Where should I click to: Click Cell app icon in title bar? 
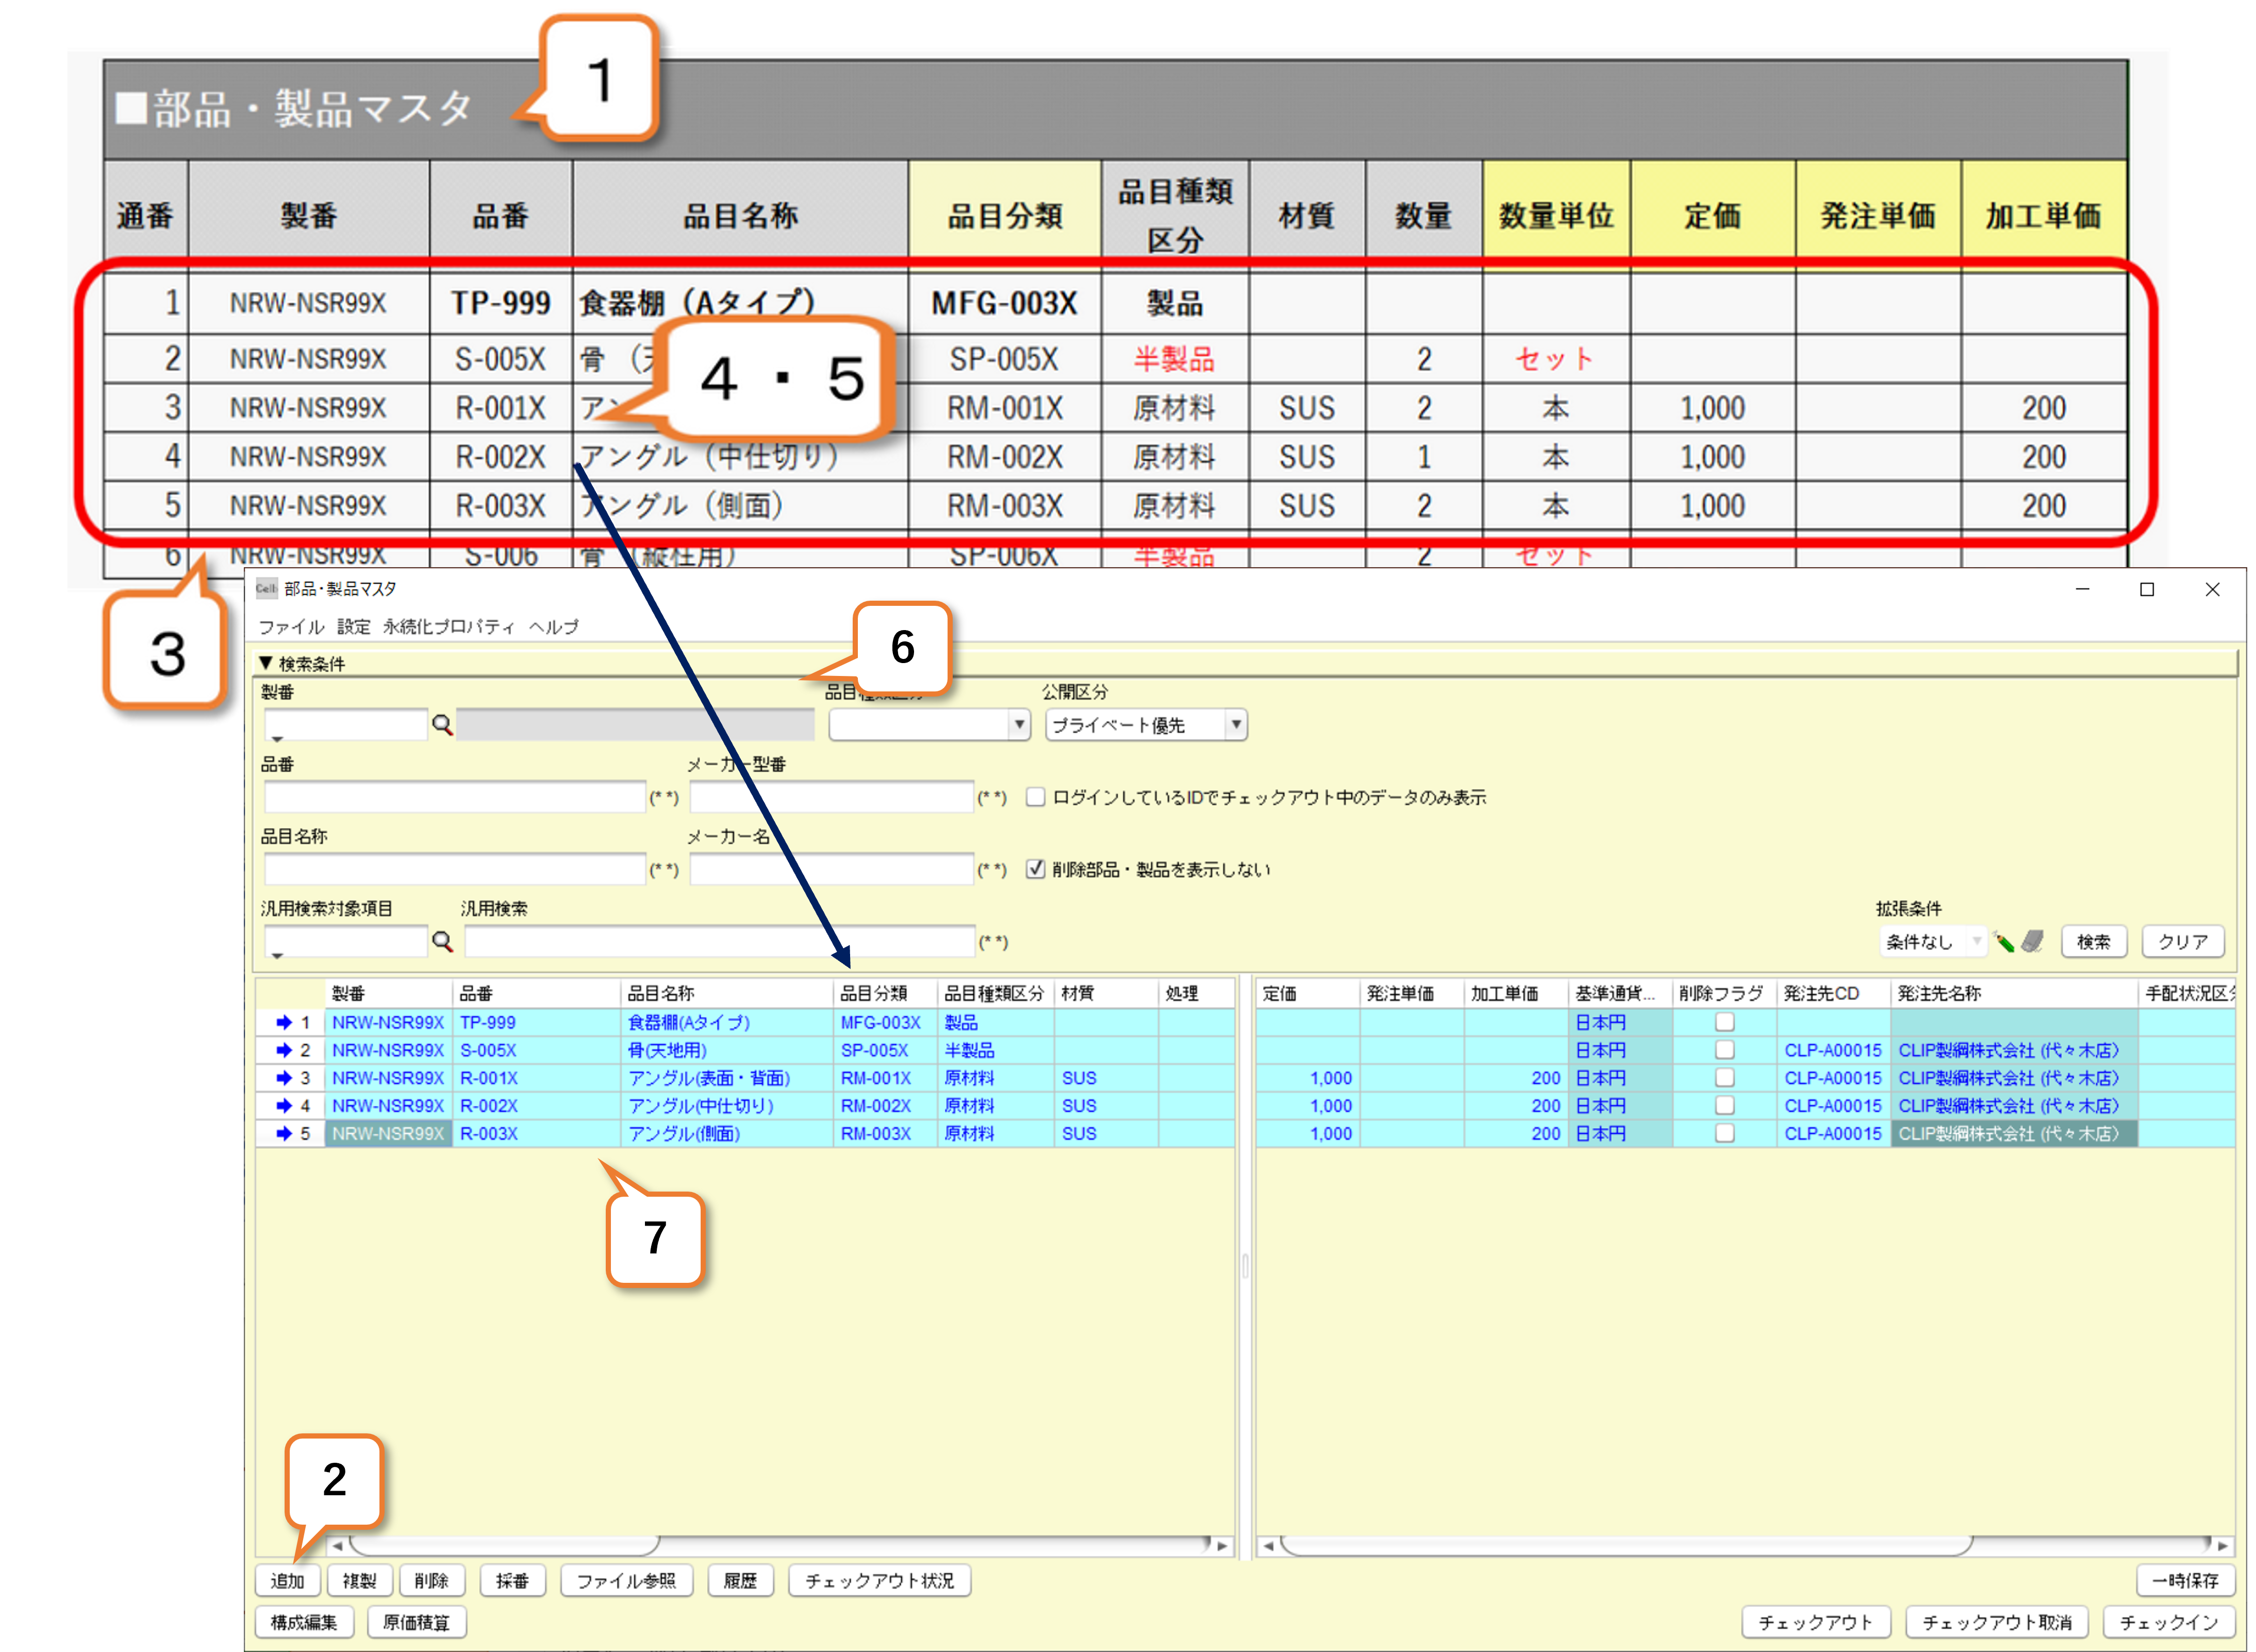266,589
